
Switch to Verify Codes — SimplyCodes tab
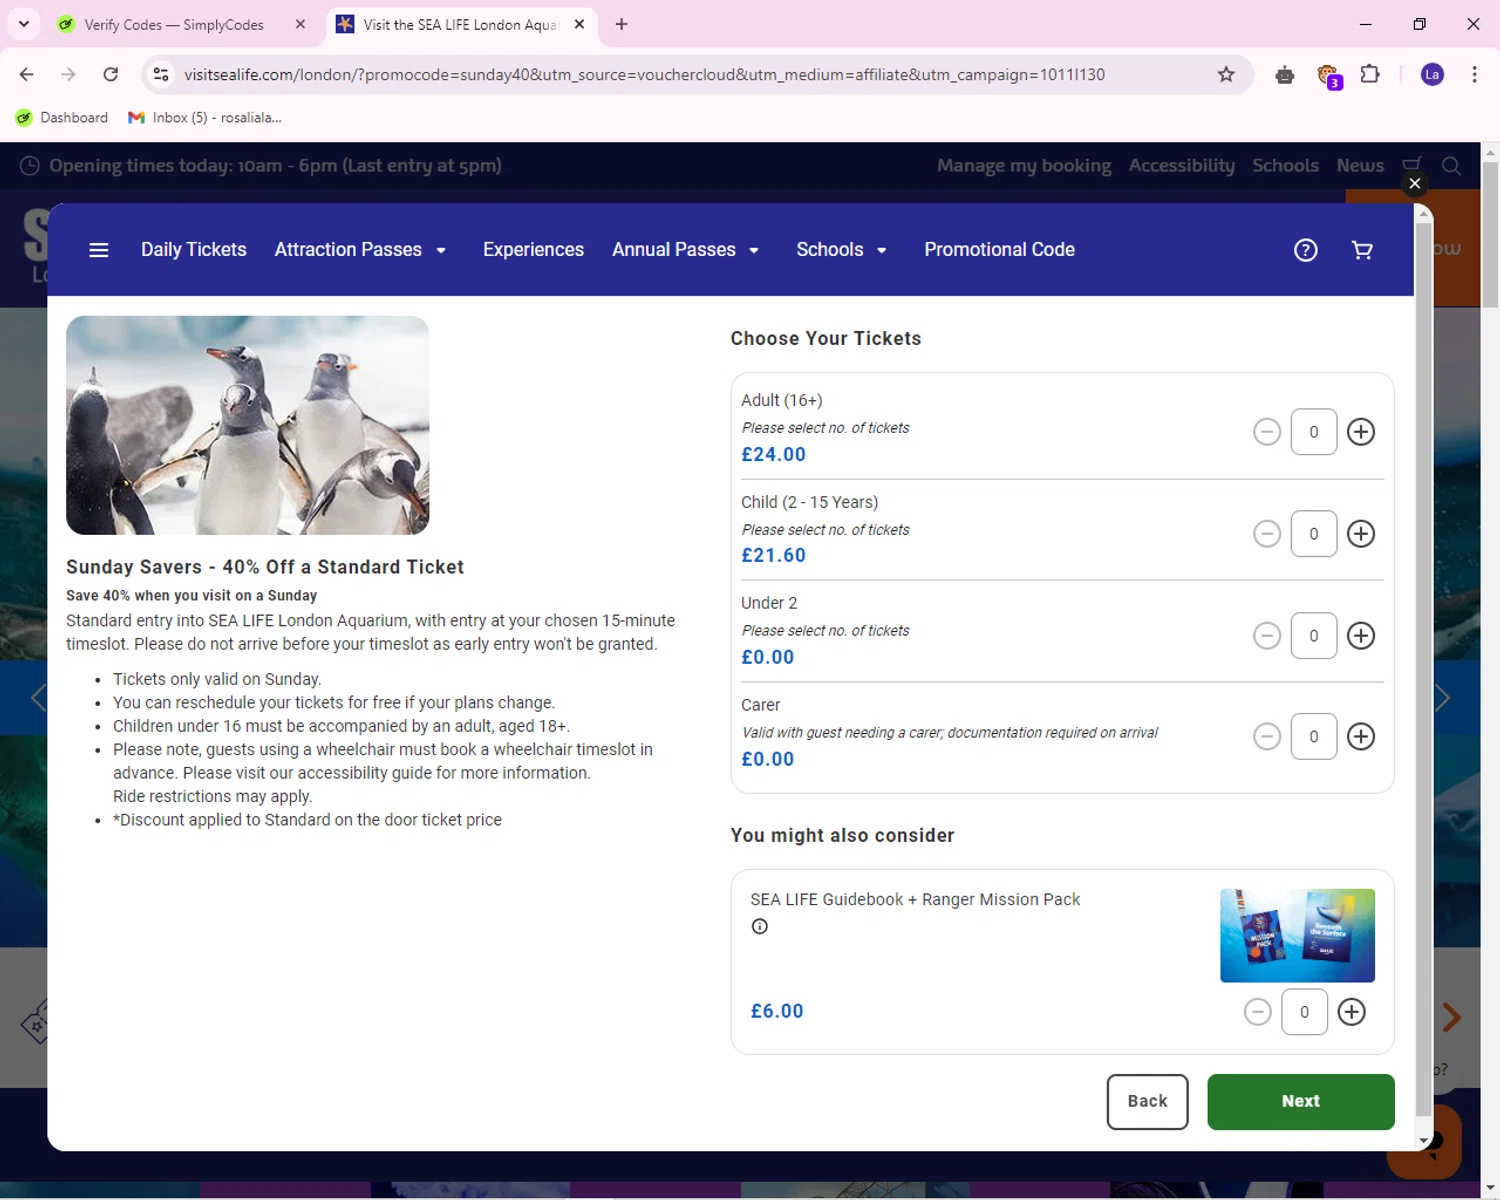[173, 24]
